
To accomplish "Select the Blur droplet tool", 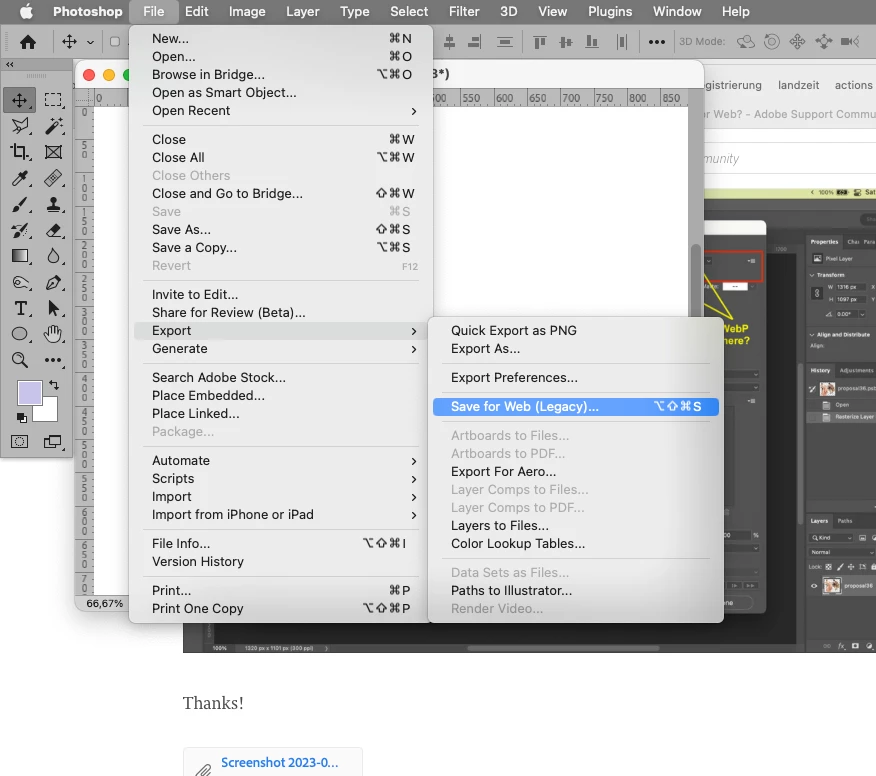I will point(53,256).
